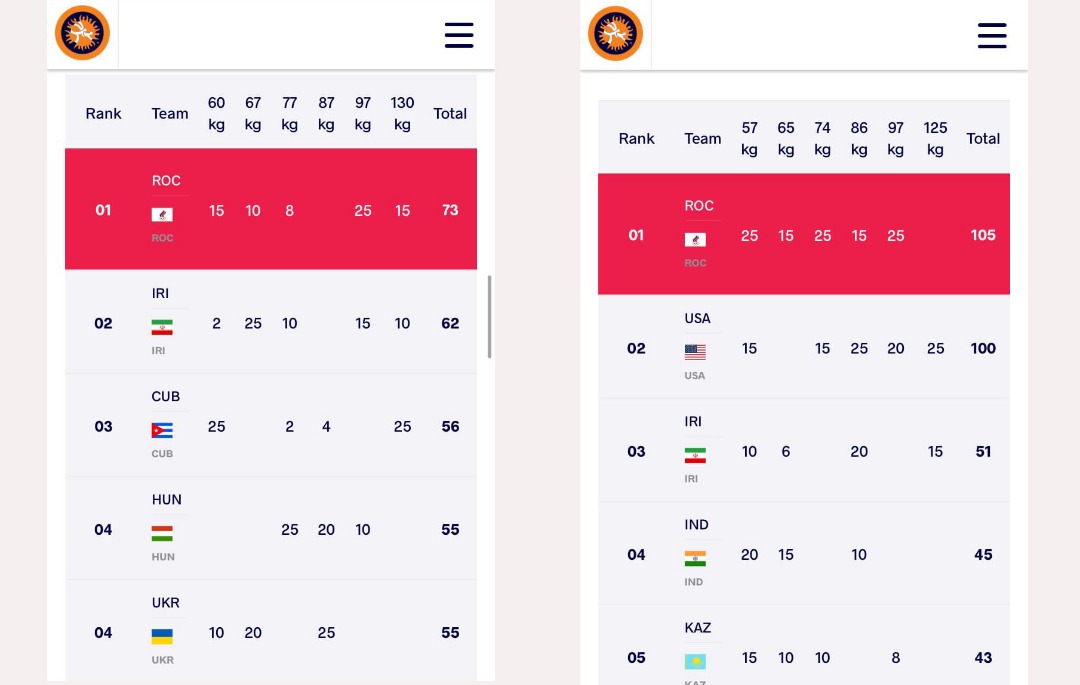
Task: Click the HUN team name link
Action: [167, 499]
